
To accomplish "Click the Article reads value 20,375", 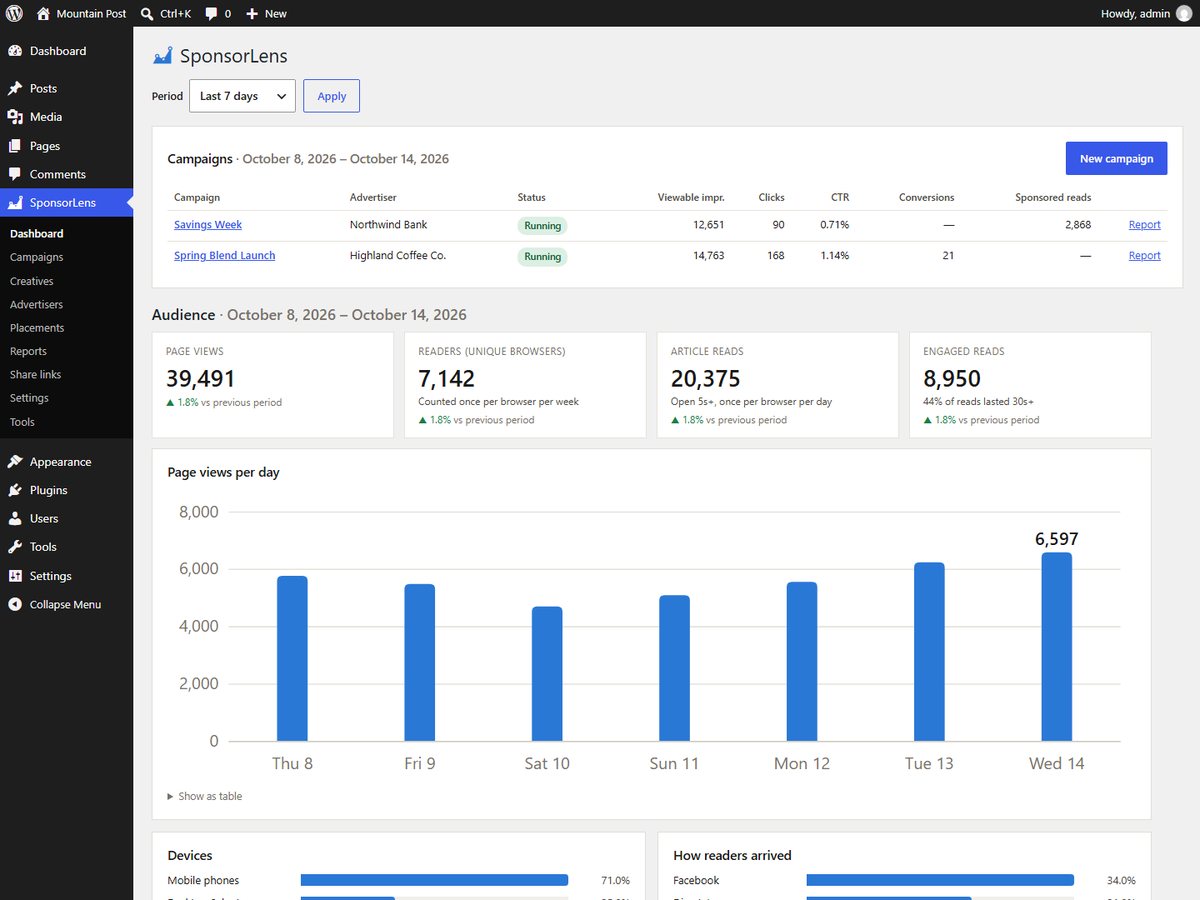I will pos(706,379).
